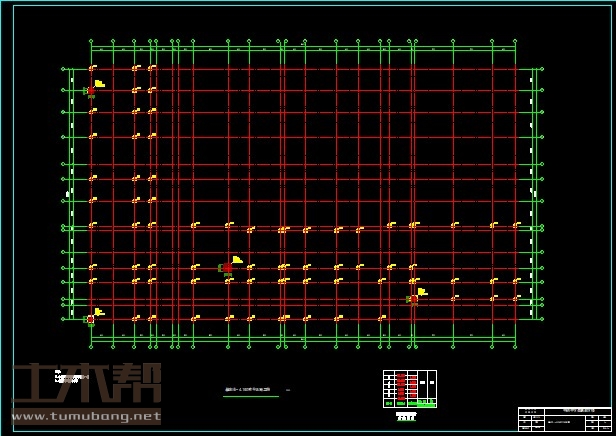Image resolution: width=616 pixels, height=436 pixels.
Task: Select the red column marker near top-left corner
Action: [x=91, y=91]
